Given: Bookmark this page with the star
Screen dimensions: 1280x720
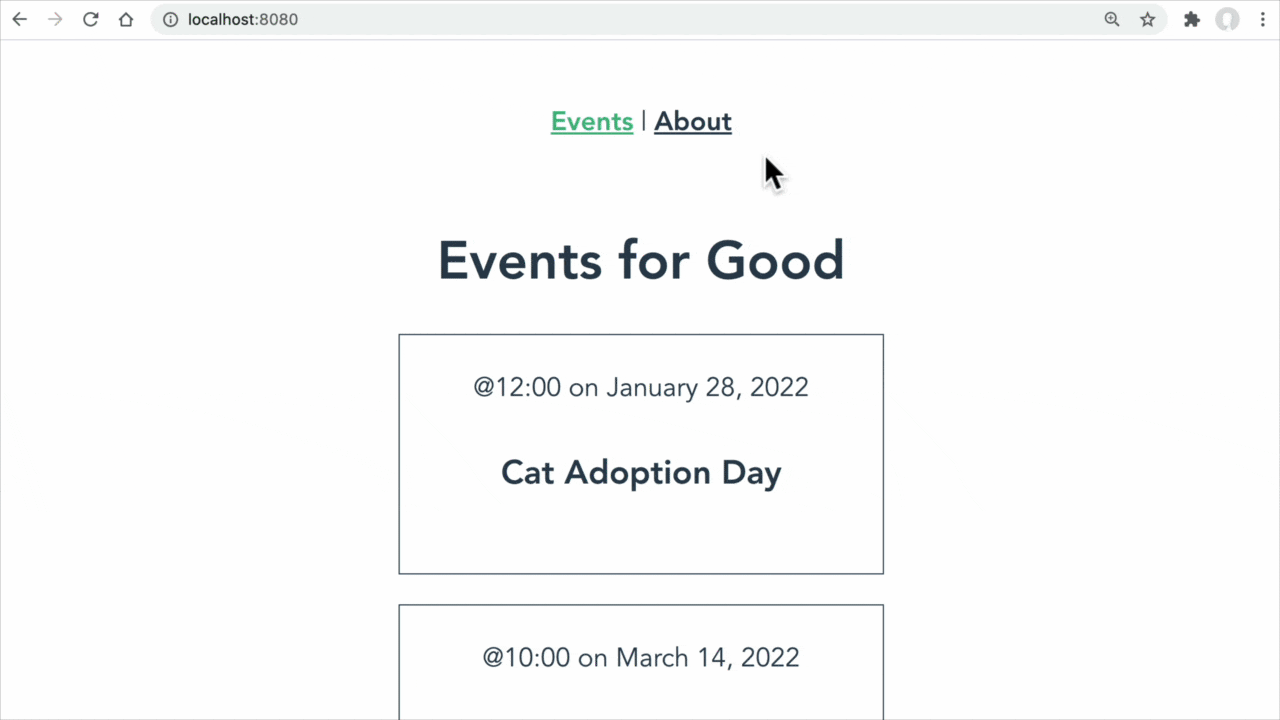Looking at the screenshot, I should click(x=1148, y=19).
